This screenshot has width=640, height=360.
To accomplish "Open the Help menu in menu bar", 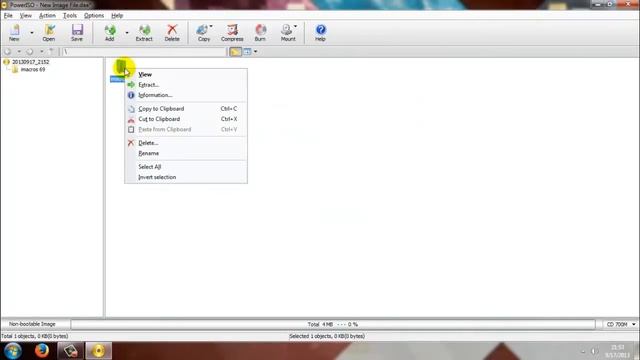I will 117,16.
